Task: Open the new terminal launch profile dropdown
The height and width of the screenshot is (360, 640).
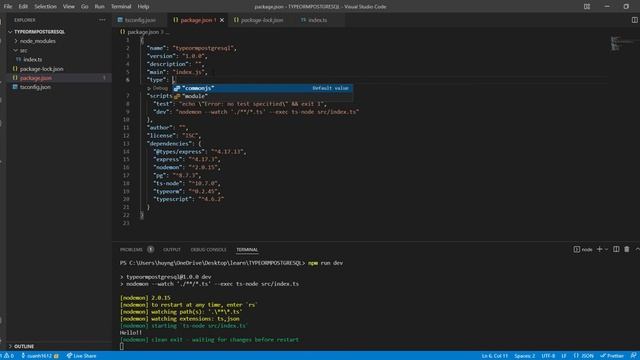Action: pyautogui.click(x=606, y=249)
